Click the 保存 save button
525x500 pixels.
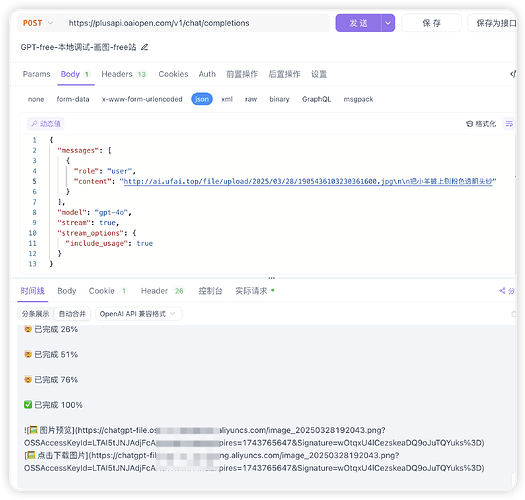(432, 23)
